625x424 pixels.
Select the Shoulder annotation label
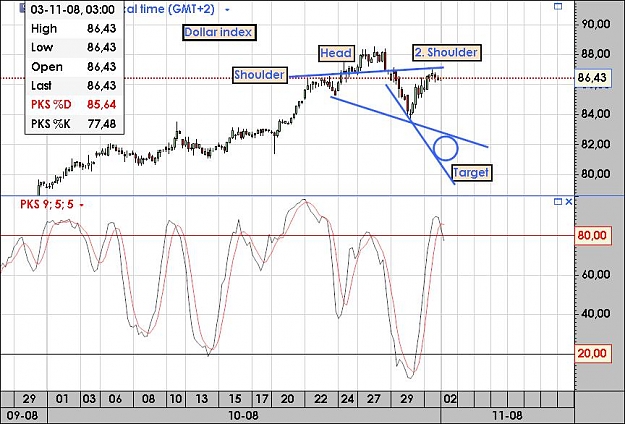click(259, 75)
